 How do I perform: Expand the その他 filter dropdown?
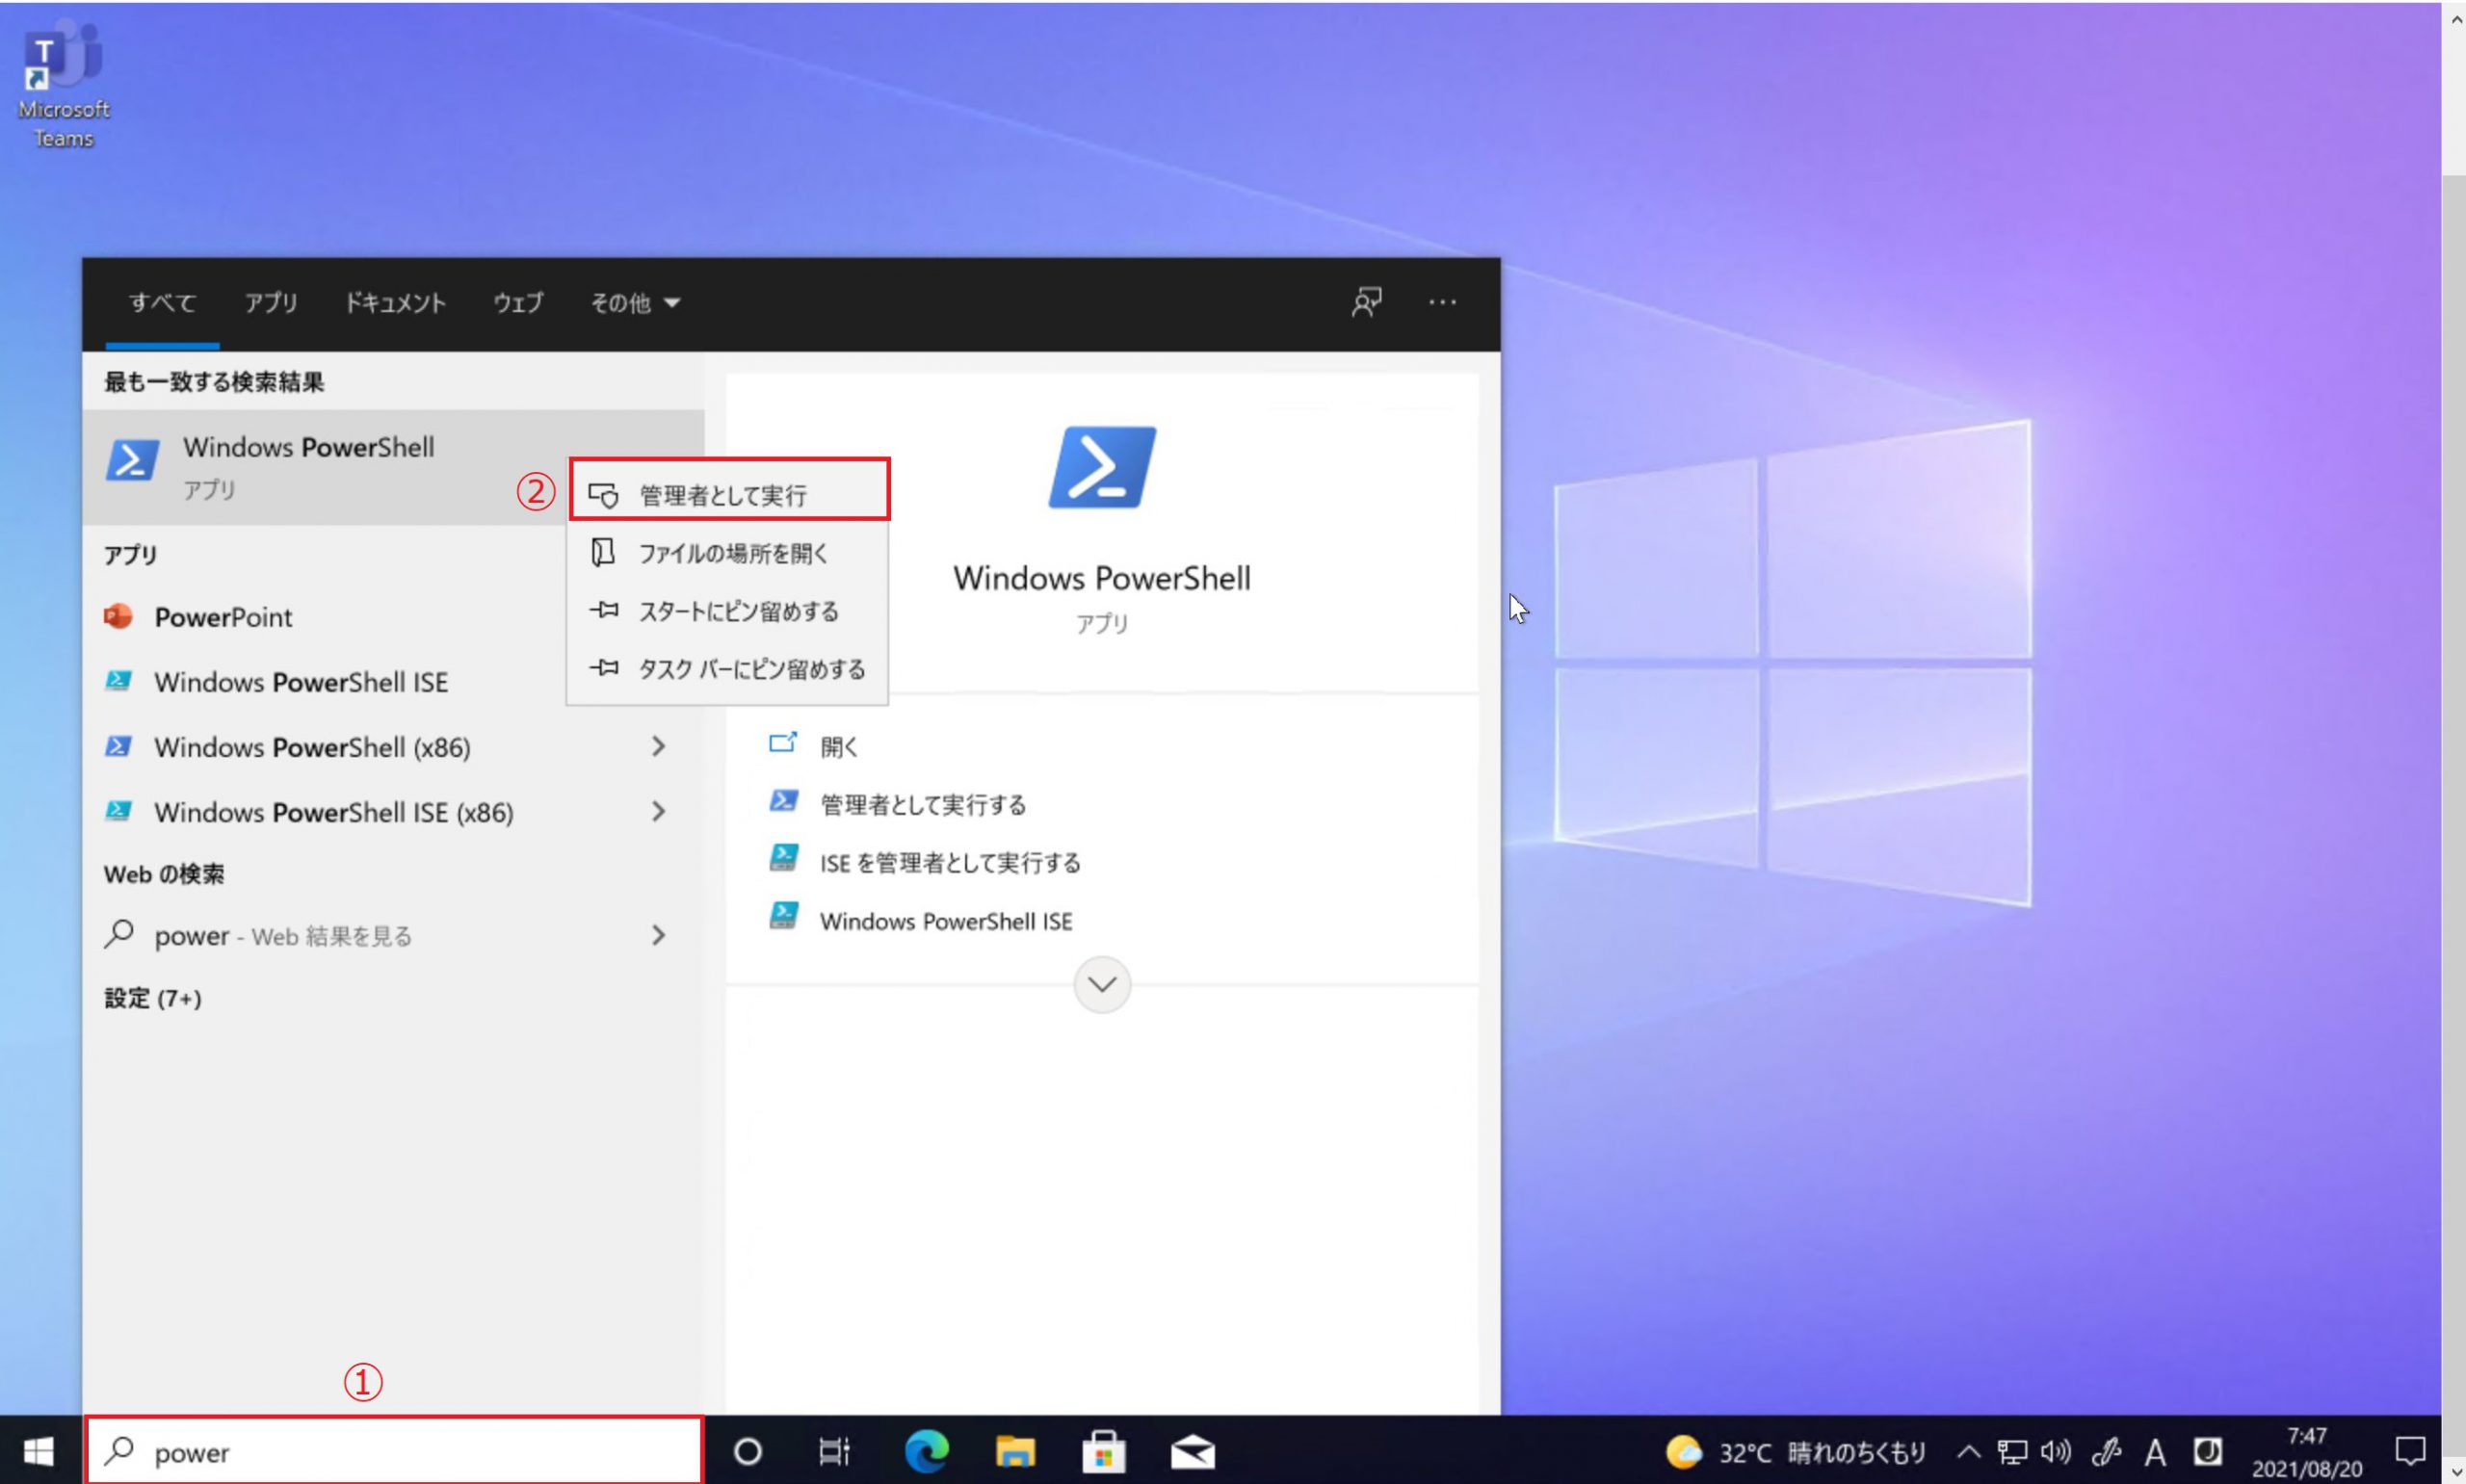(x=635, y=303)
